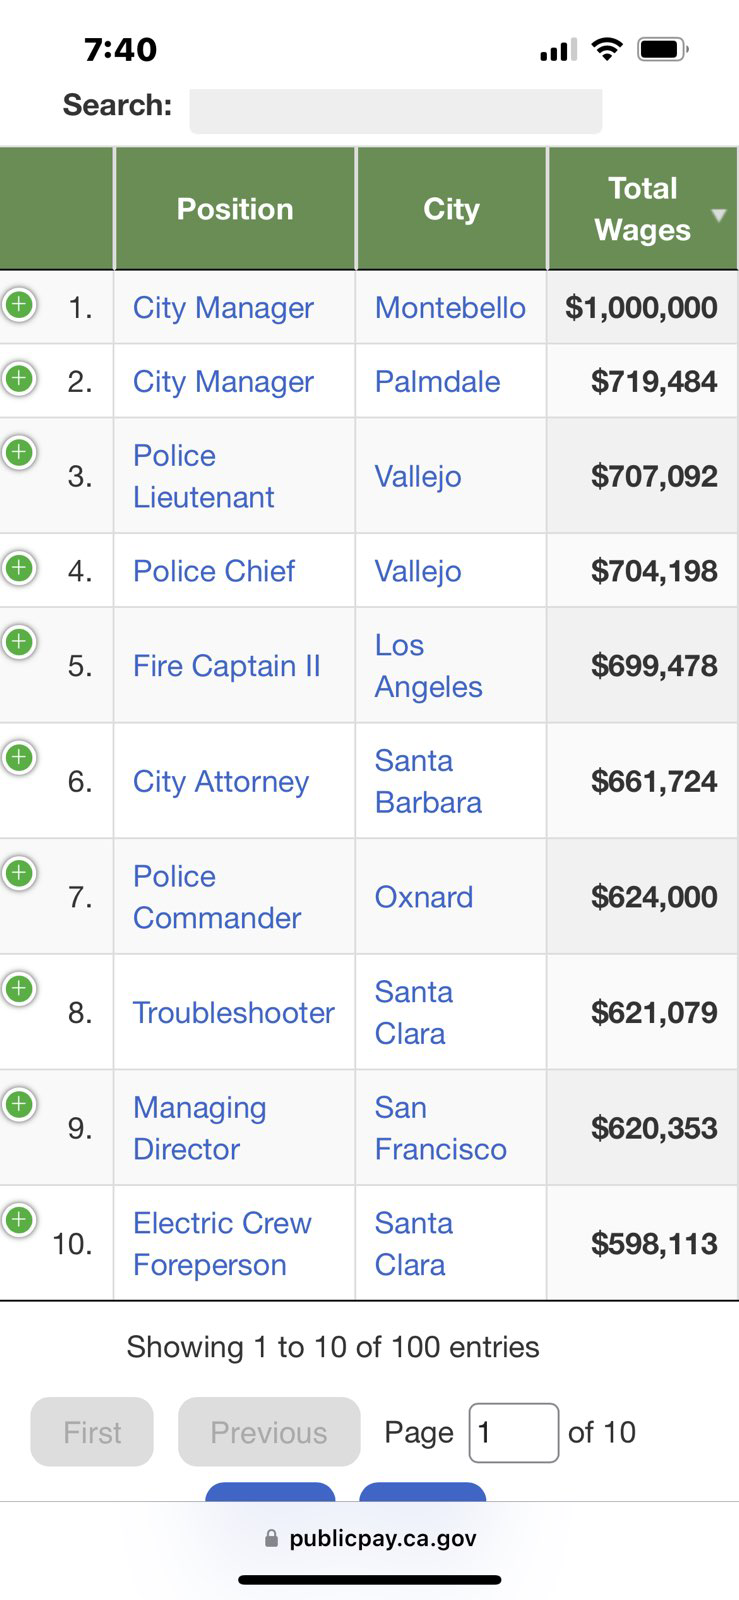
Task: Open the Montebello city link
Action: pos(450,308)
